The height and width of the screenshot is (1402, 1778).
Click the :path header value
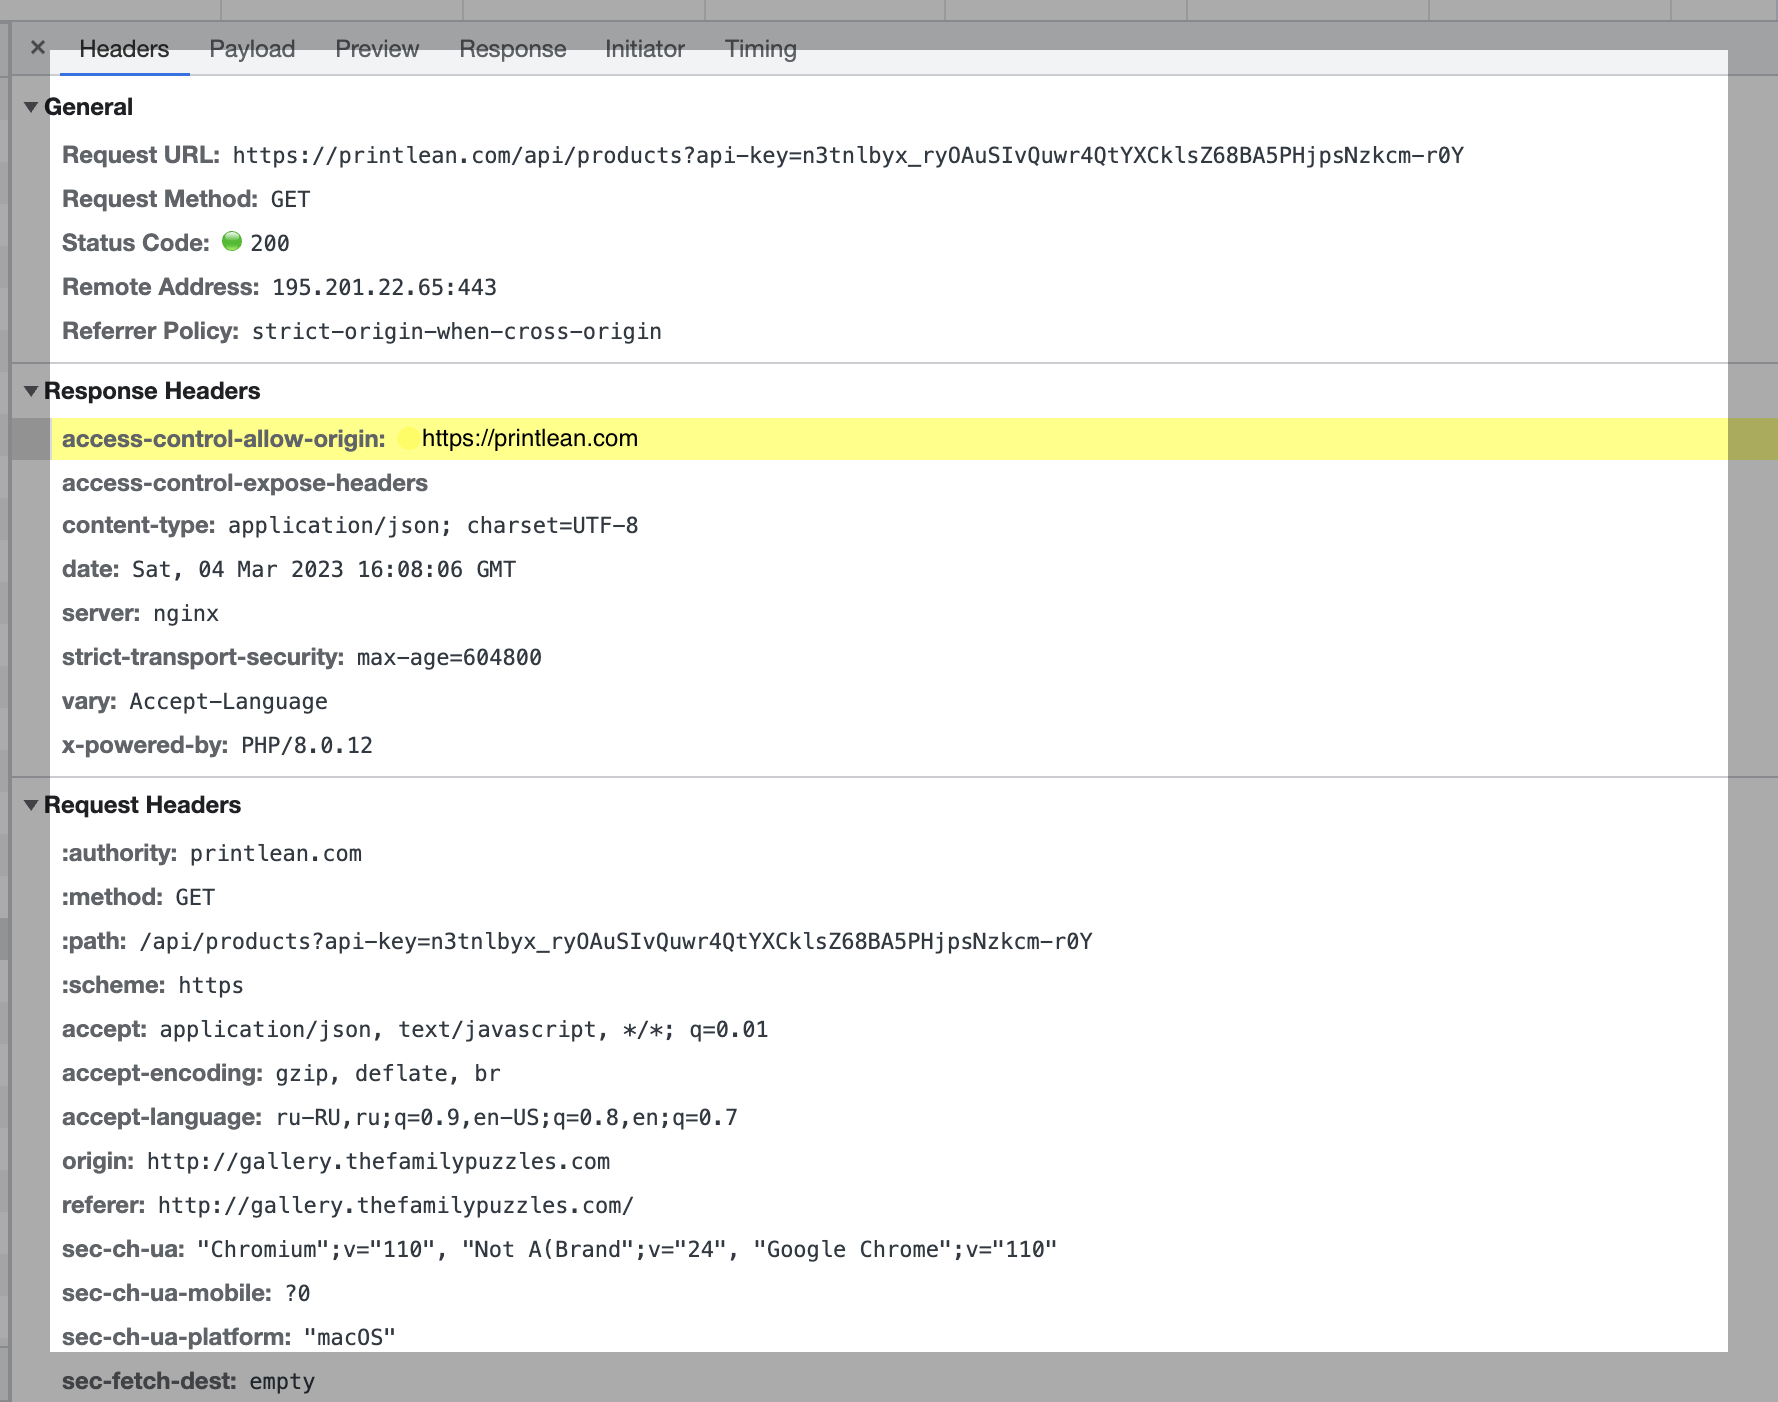(615, 942)
